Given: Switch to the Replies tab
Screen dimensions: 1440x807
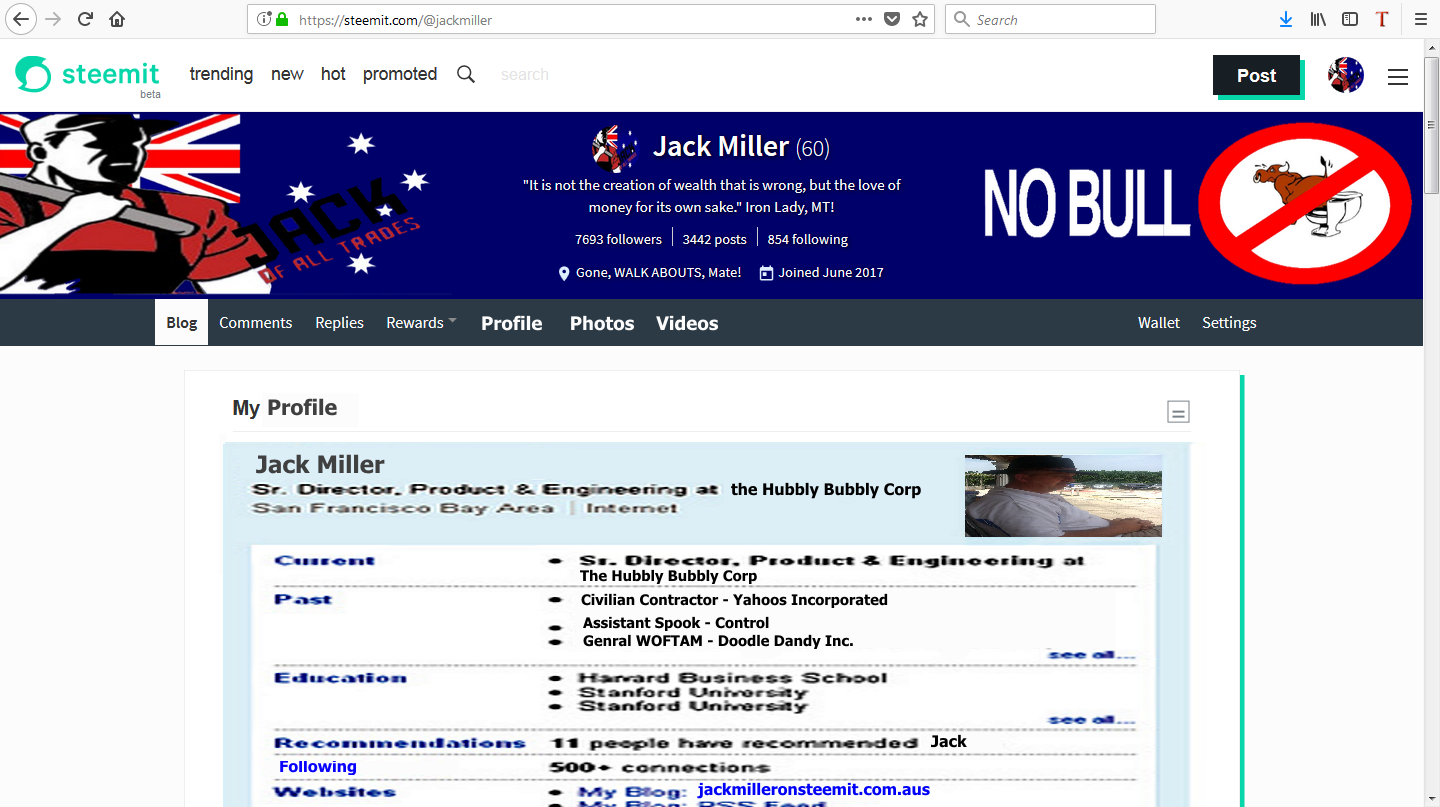Looking at the screenshot, I should point(339,322).
